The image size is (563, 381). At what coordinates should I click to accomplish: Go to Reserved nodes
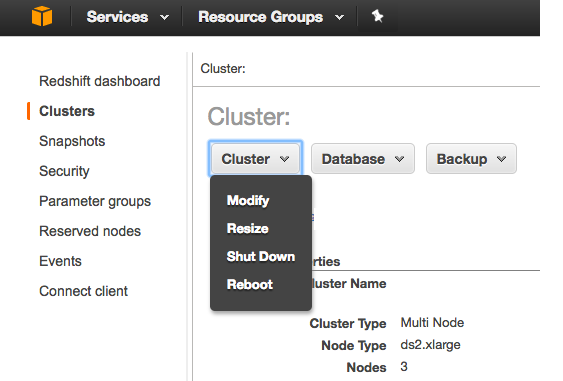coord(90,231)
